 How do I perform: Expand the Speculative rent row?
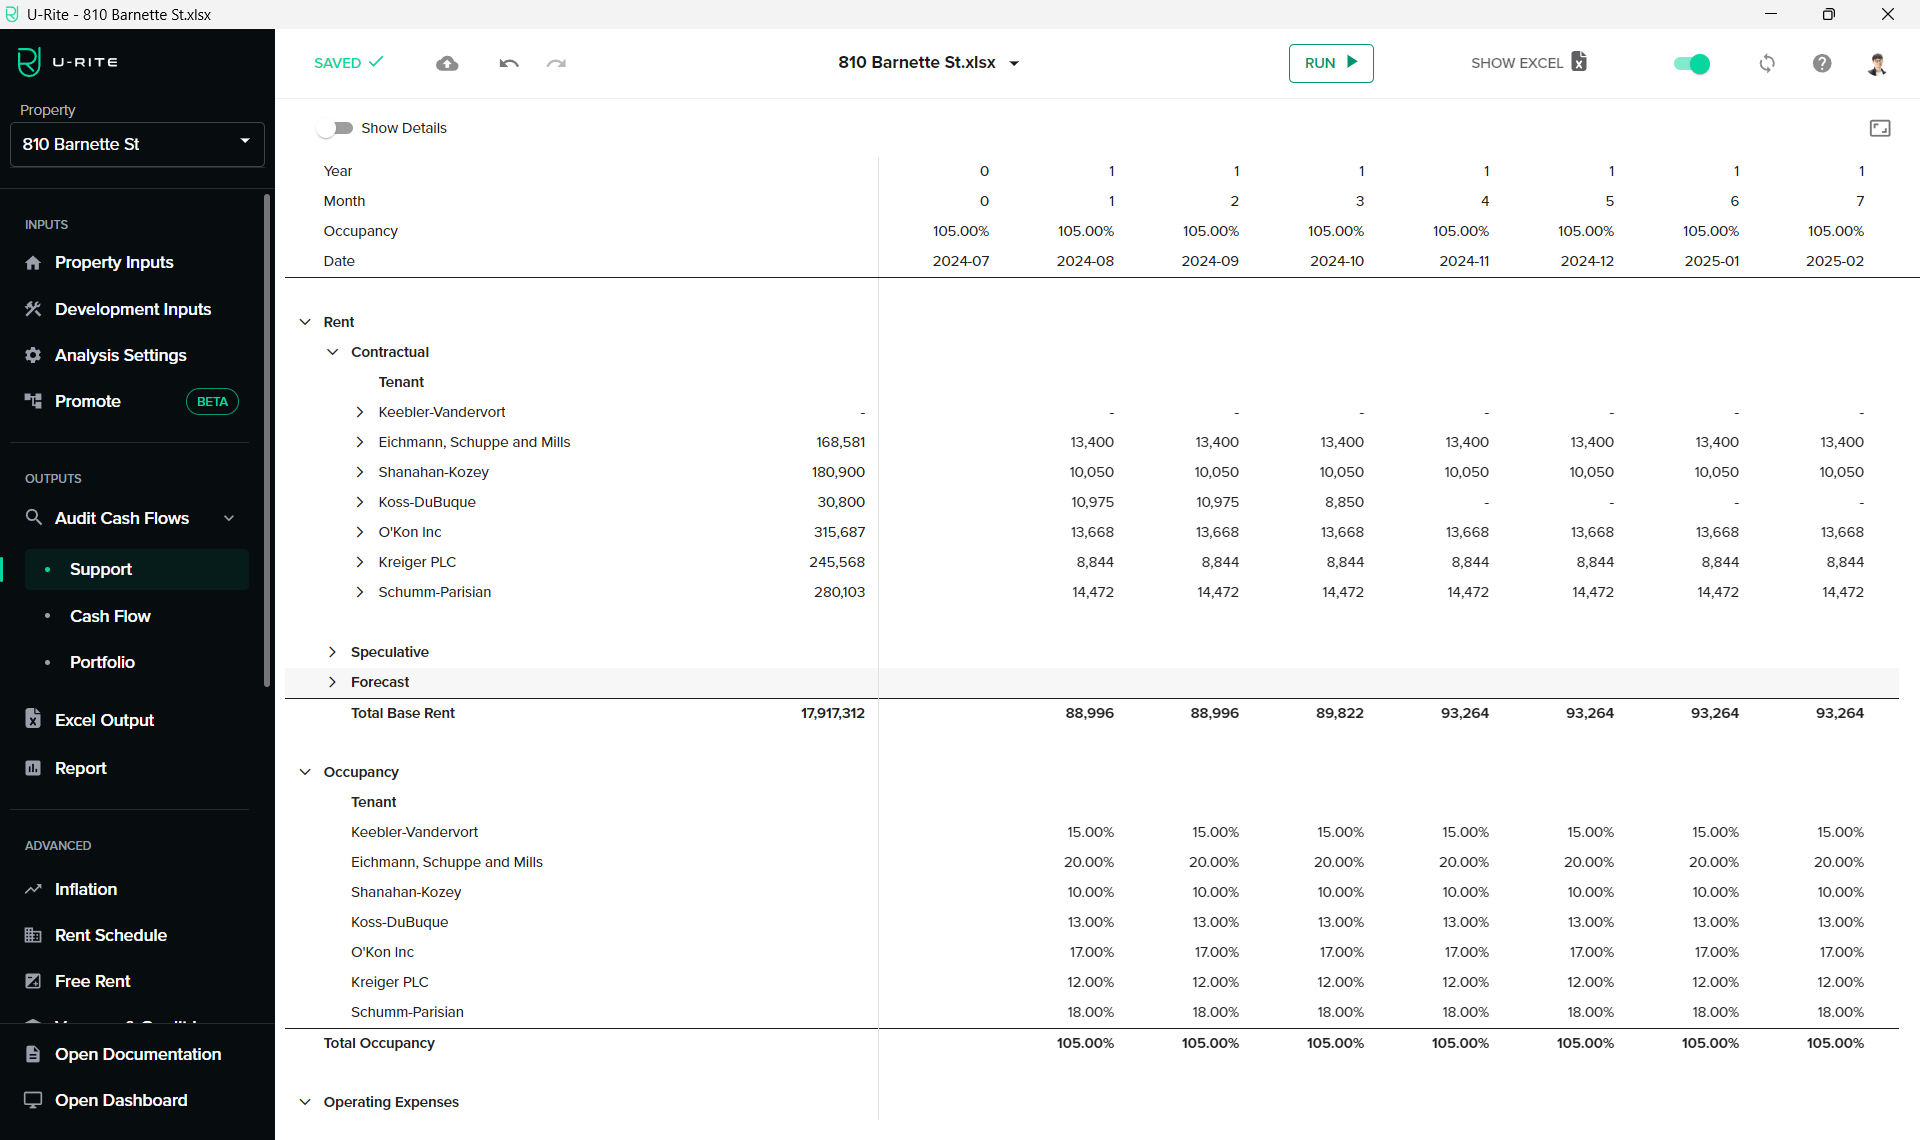tap(333, 652)
